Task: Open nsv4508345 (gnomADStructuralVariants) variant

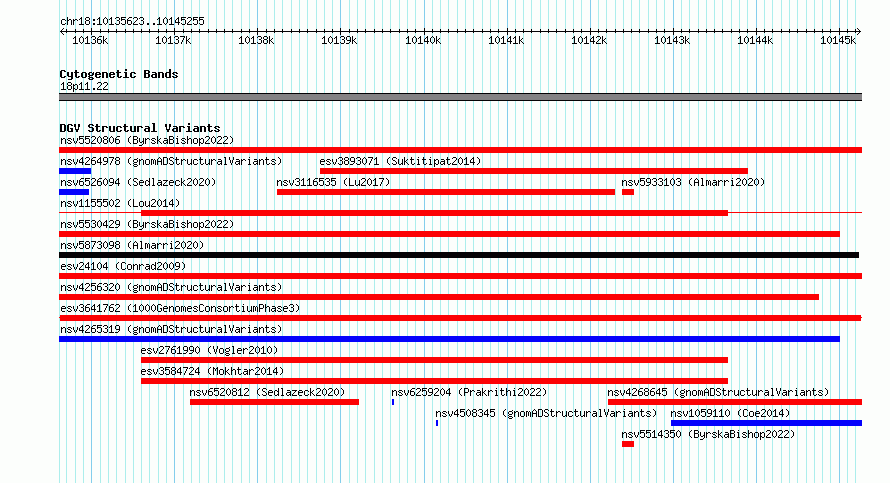Action: click(x=546, y=413)
